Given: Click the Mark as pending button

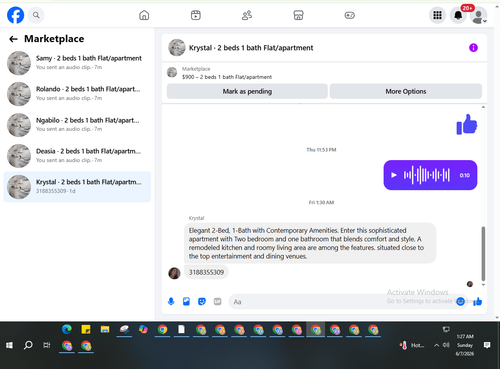Looking at the screenshot, I should point(247,91).
